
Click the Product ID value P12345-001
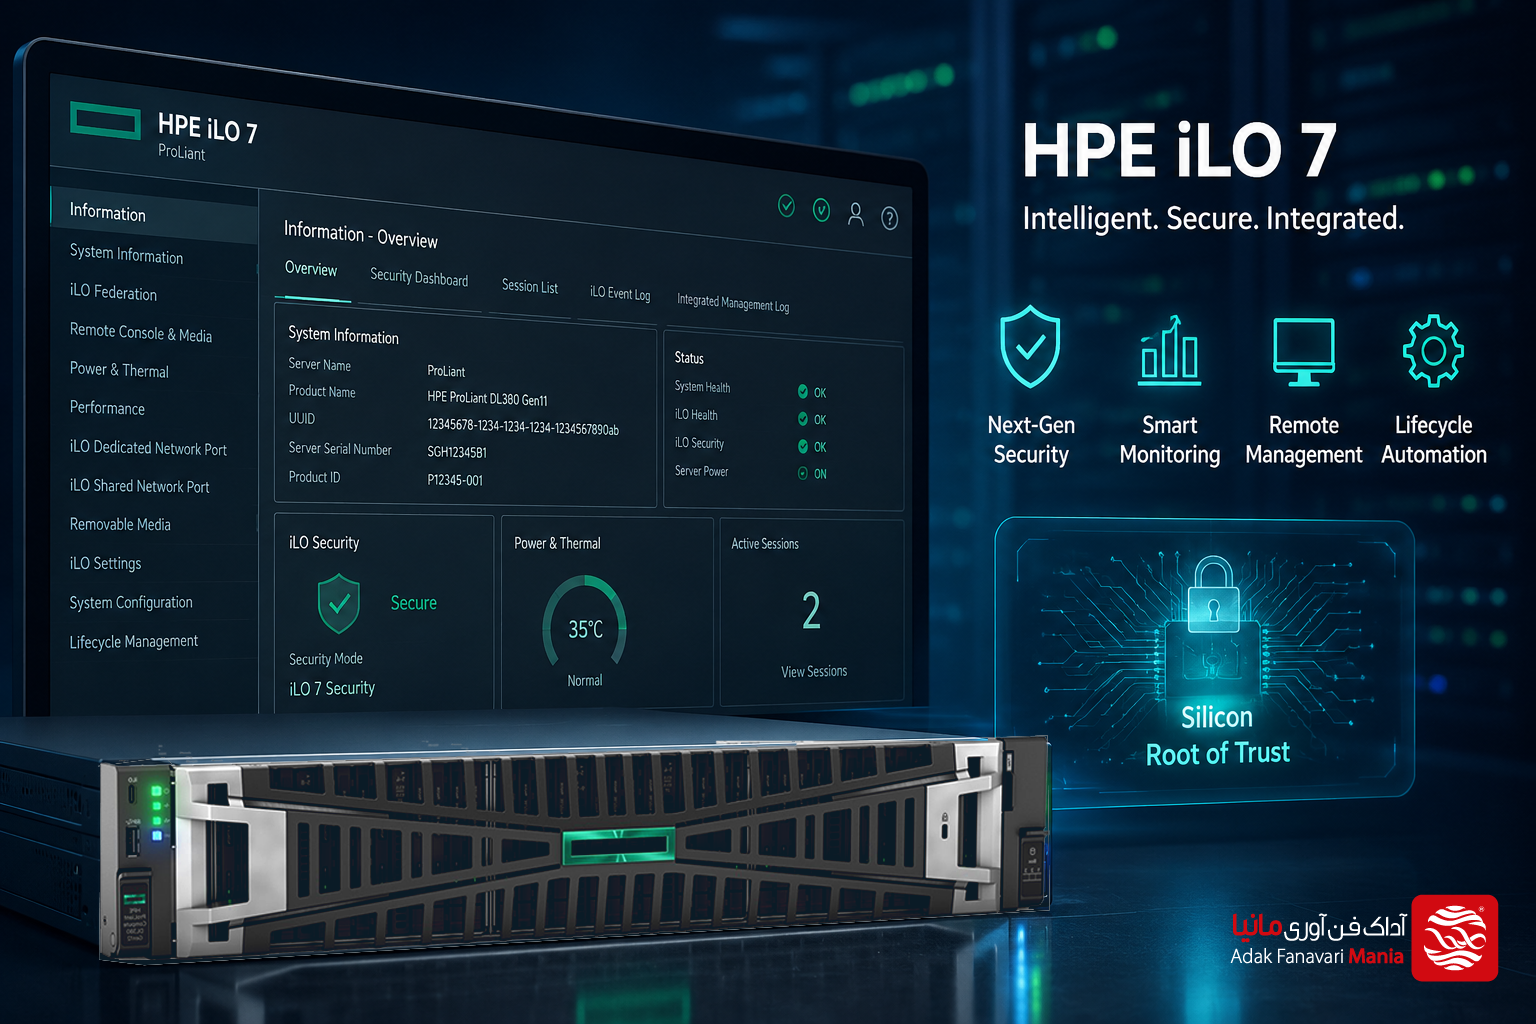[x=455, y=480]
